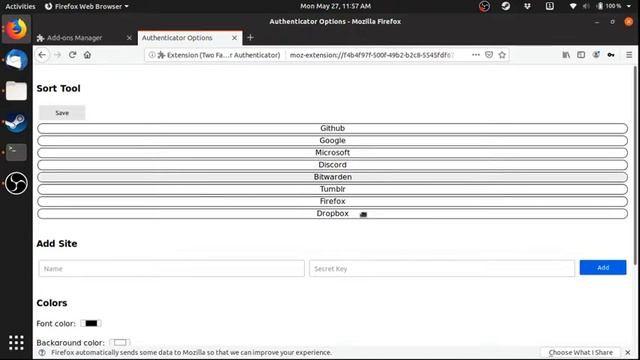This screenshot has width=640, height=360.
Task: Click the Choose What I Share button
Action: coord(580,352)
